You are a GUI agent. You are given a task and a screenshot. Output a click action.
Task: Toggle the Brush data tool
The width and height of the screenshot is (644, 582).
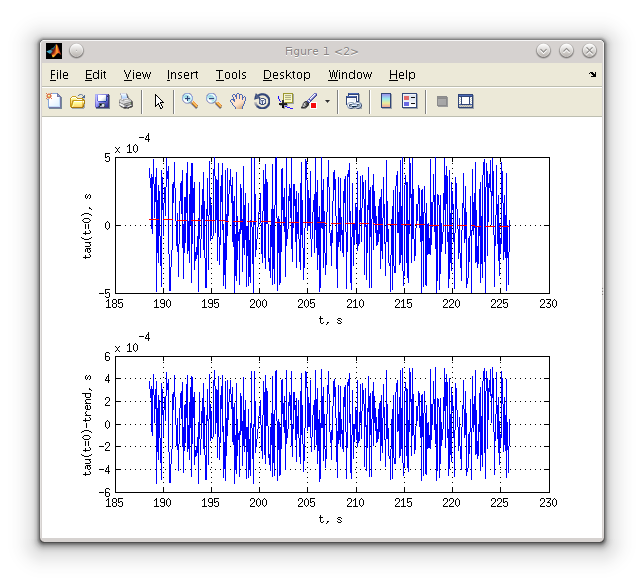pos(309,101)
